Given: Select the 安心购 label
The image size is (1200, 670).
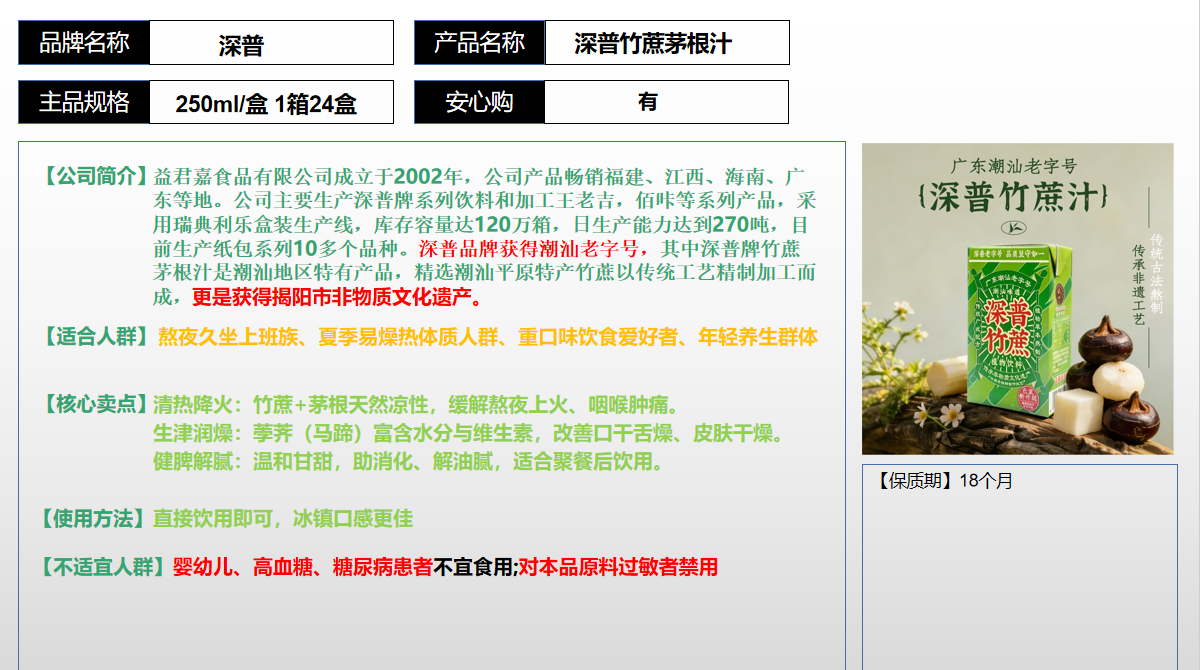Looking at the screenshot, I should (478, 101).
